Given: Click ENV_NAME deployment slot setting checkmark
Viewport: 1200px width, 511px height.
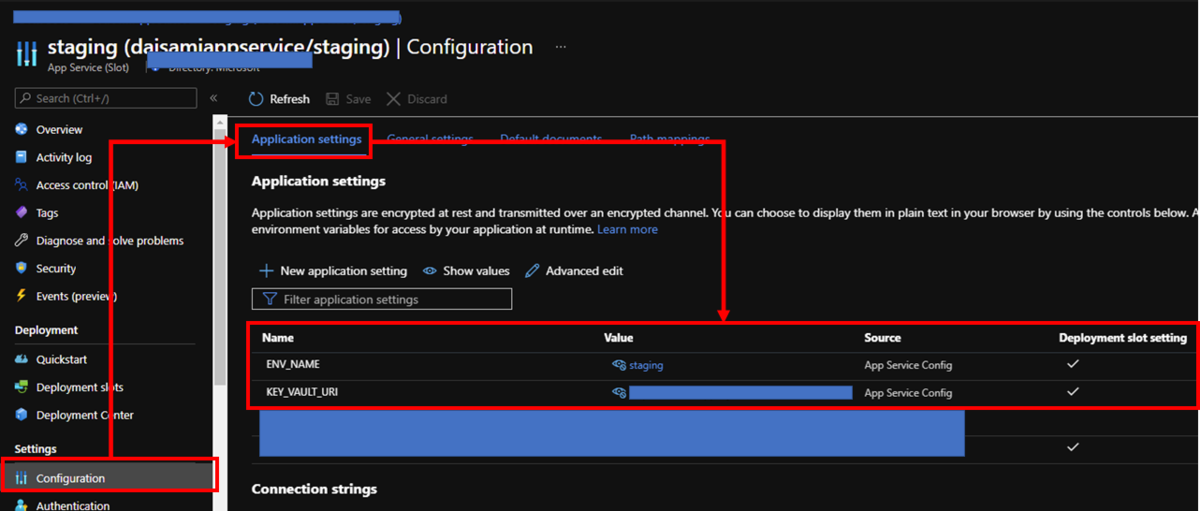Looking at the screenshot, I should (1073, 365).
